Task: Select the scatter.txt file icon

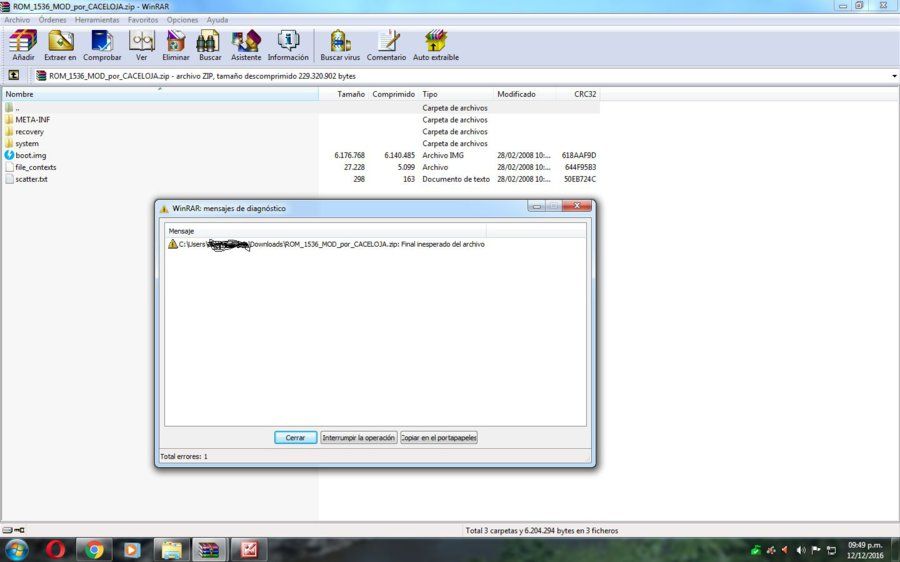Action: click(x=9, y=179)
